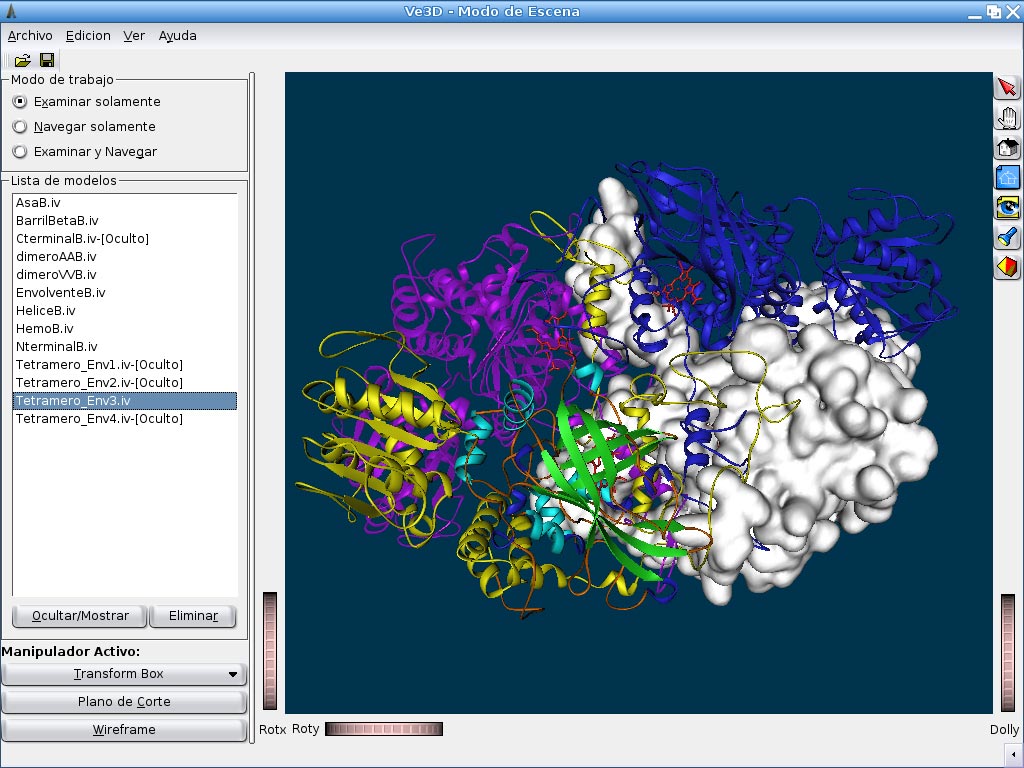Open the Edicion menu
This screenshot has height=768, width=1024.
click(x=88, y=35)
